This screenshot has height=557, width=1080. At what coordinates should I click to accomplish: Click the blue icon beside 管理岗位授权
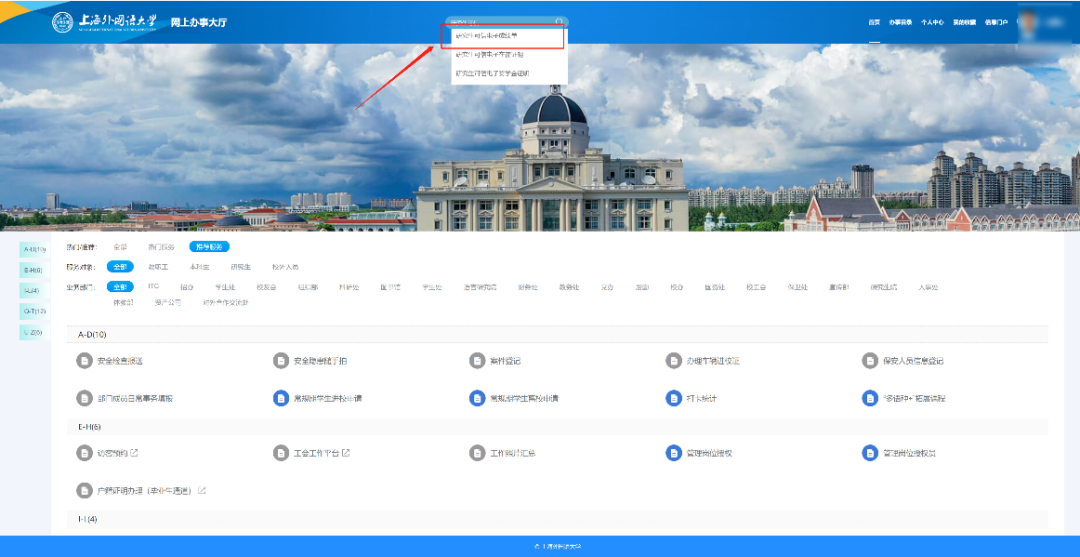point(674,453)
